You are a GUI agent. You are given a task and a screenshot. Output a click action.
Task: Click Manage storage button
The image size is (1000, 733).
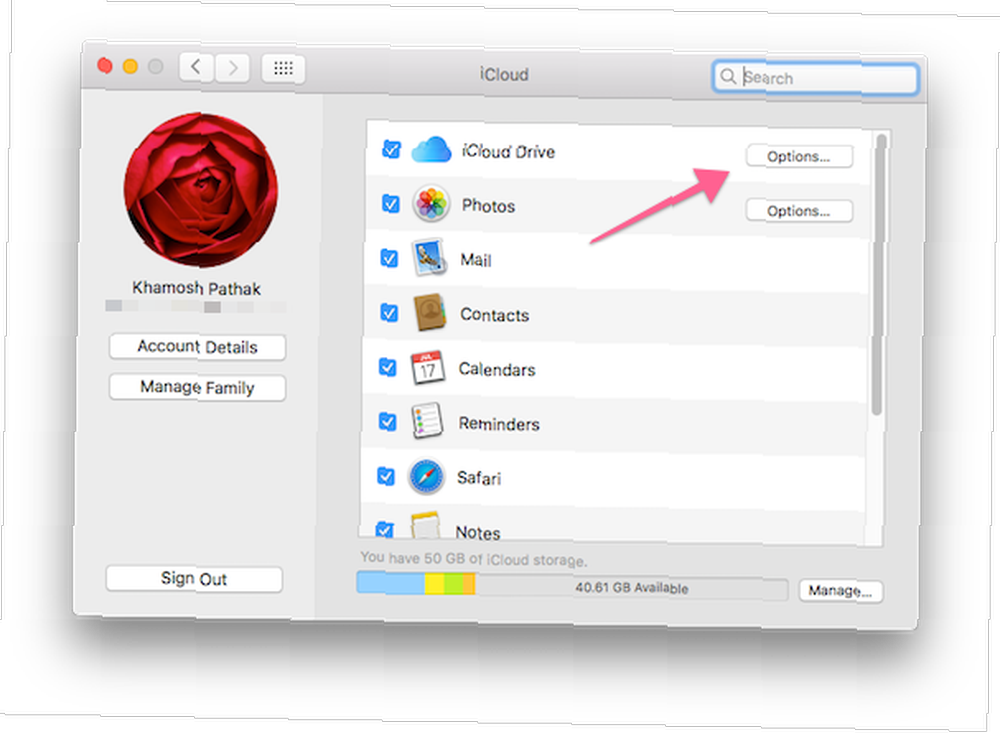click(x=841, y=591)
